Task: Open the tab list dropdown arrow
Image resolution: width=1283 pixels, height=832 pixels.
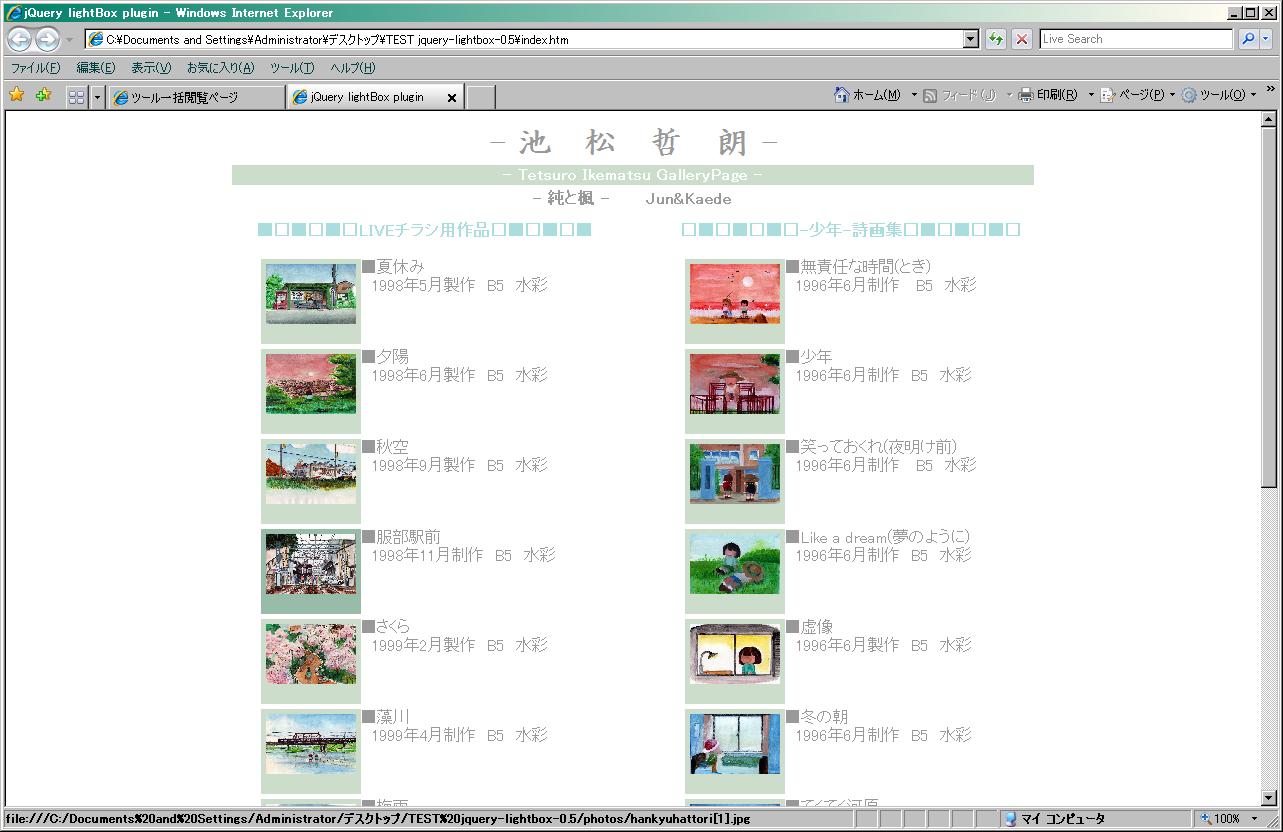Action: pyautogui.click(x=97, y=97)
